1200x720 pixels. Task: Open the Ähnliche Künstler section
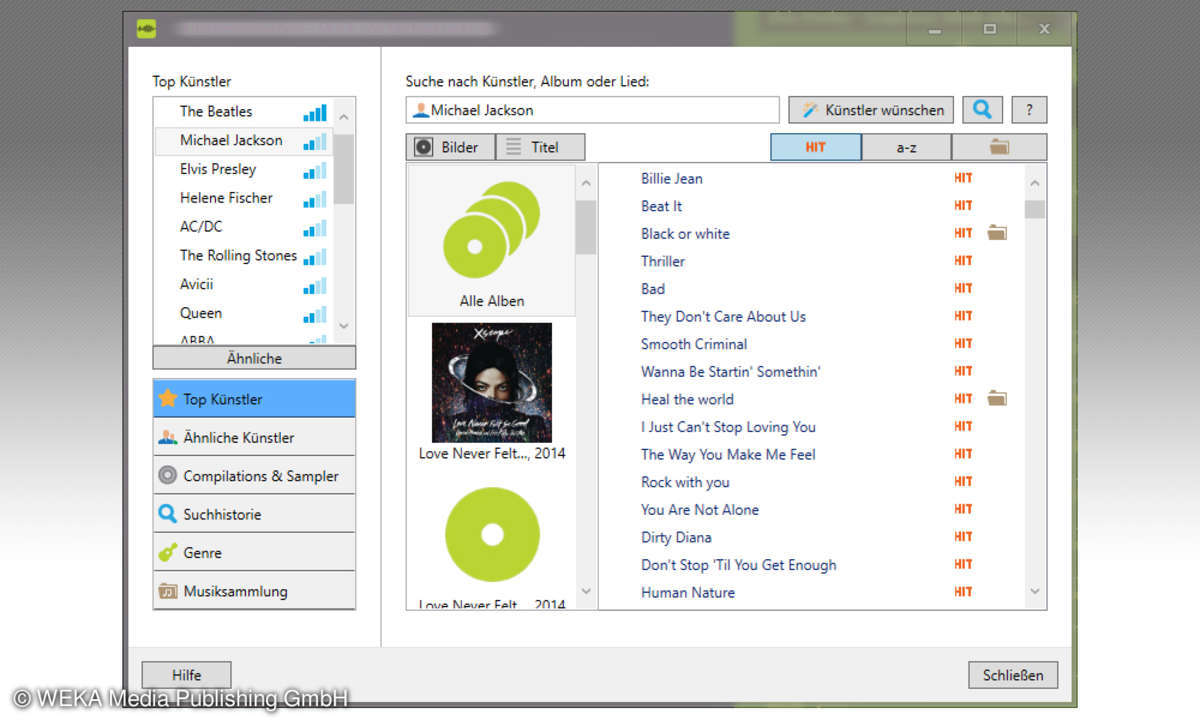(254, 437)
